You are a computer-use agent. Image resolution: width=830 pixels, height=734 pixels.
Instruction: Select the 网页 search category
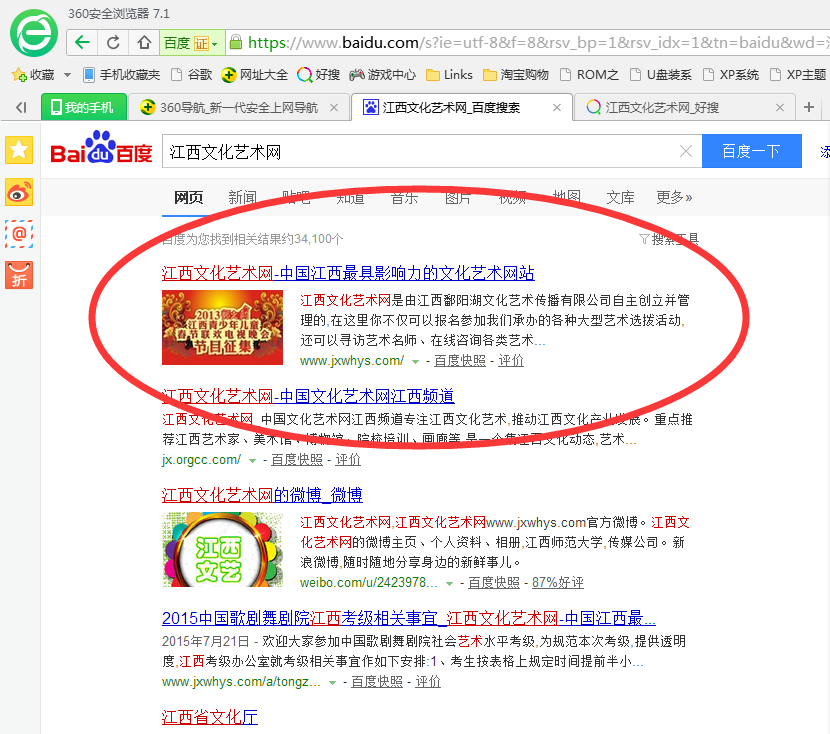tap(188, 197)
